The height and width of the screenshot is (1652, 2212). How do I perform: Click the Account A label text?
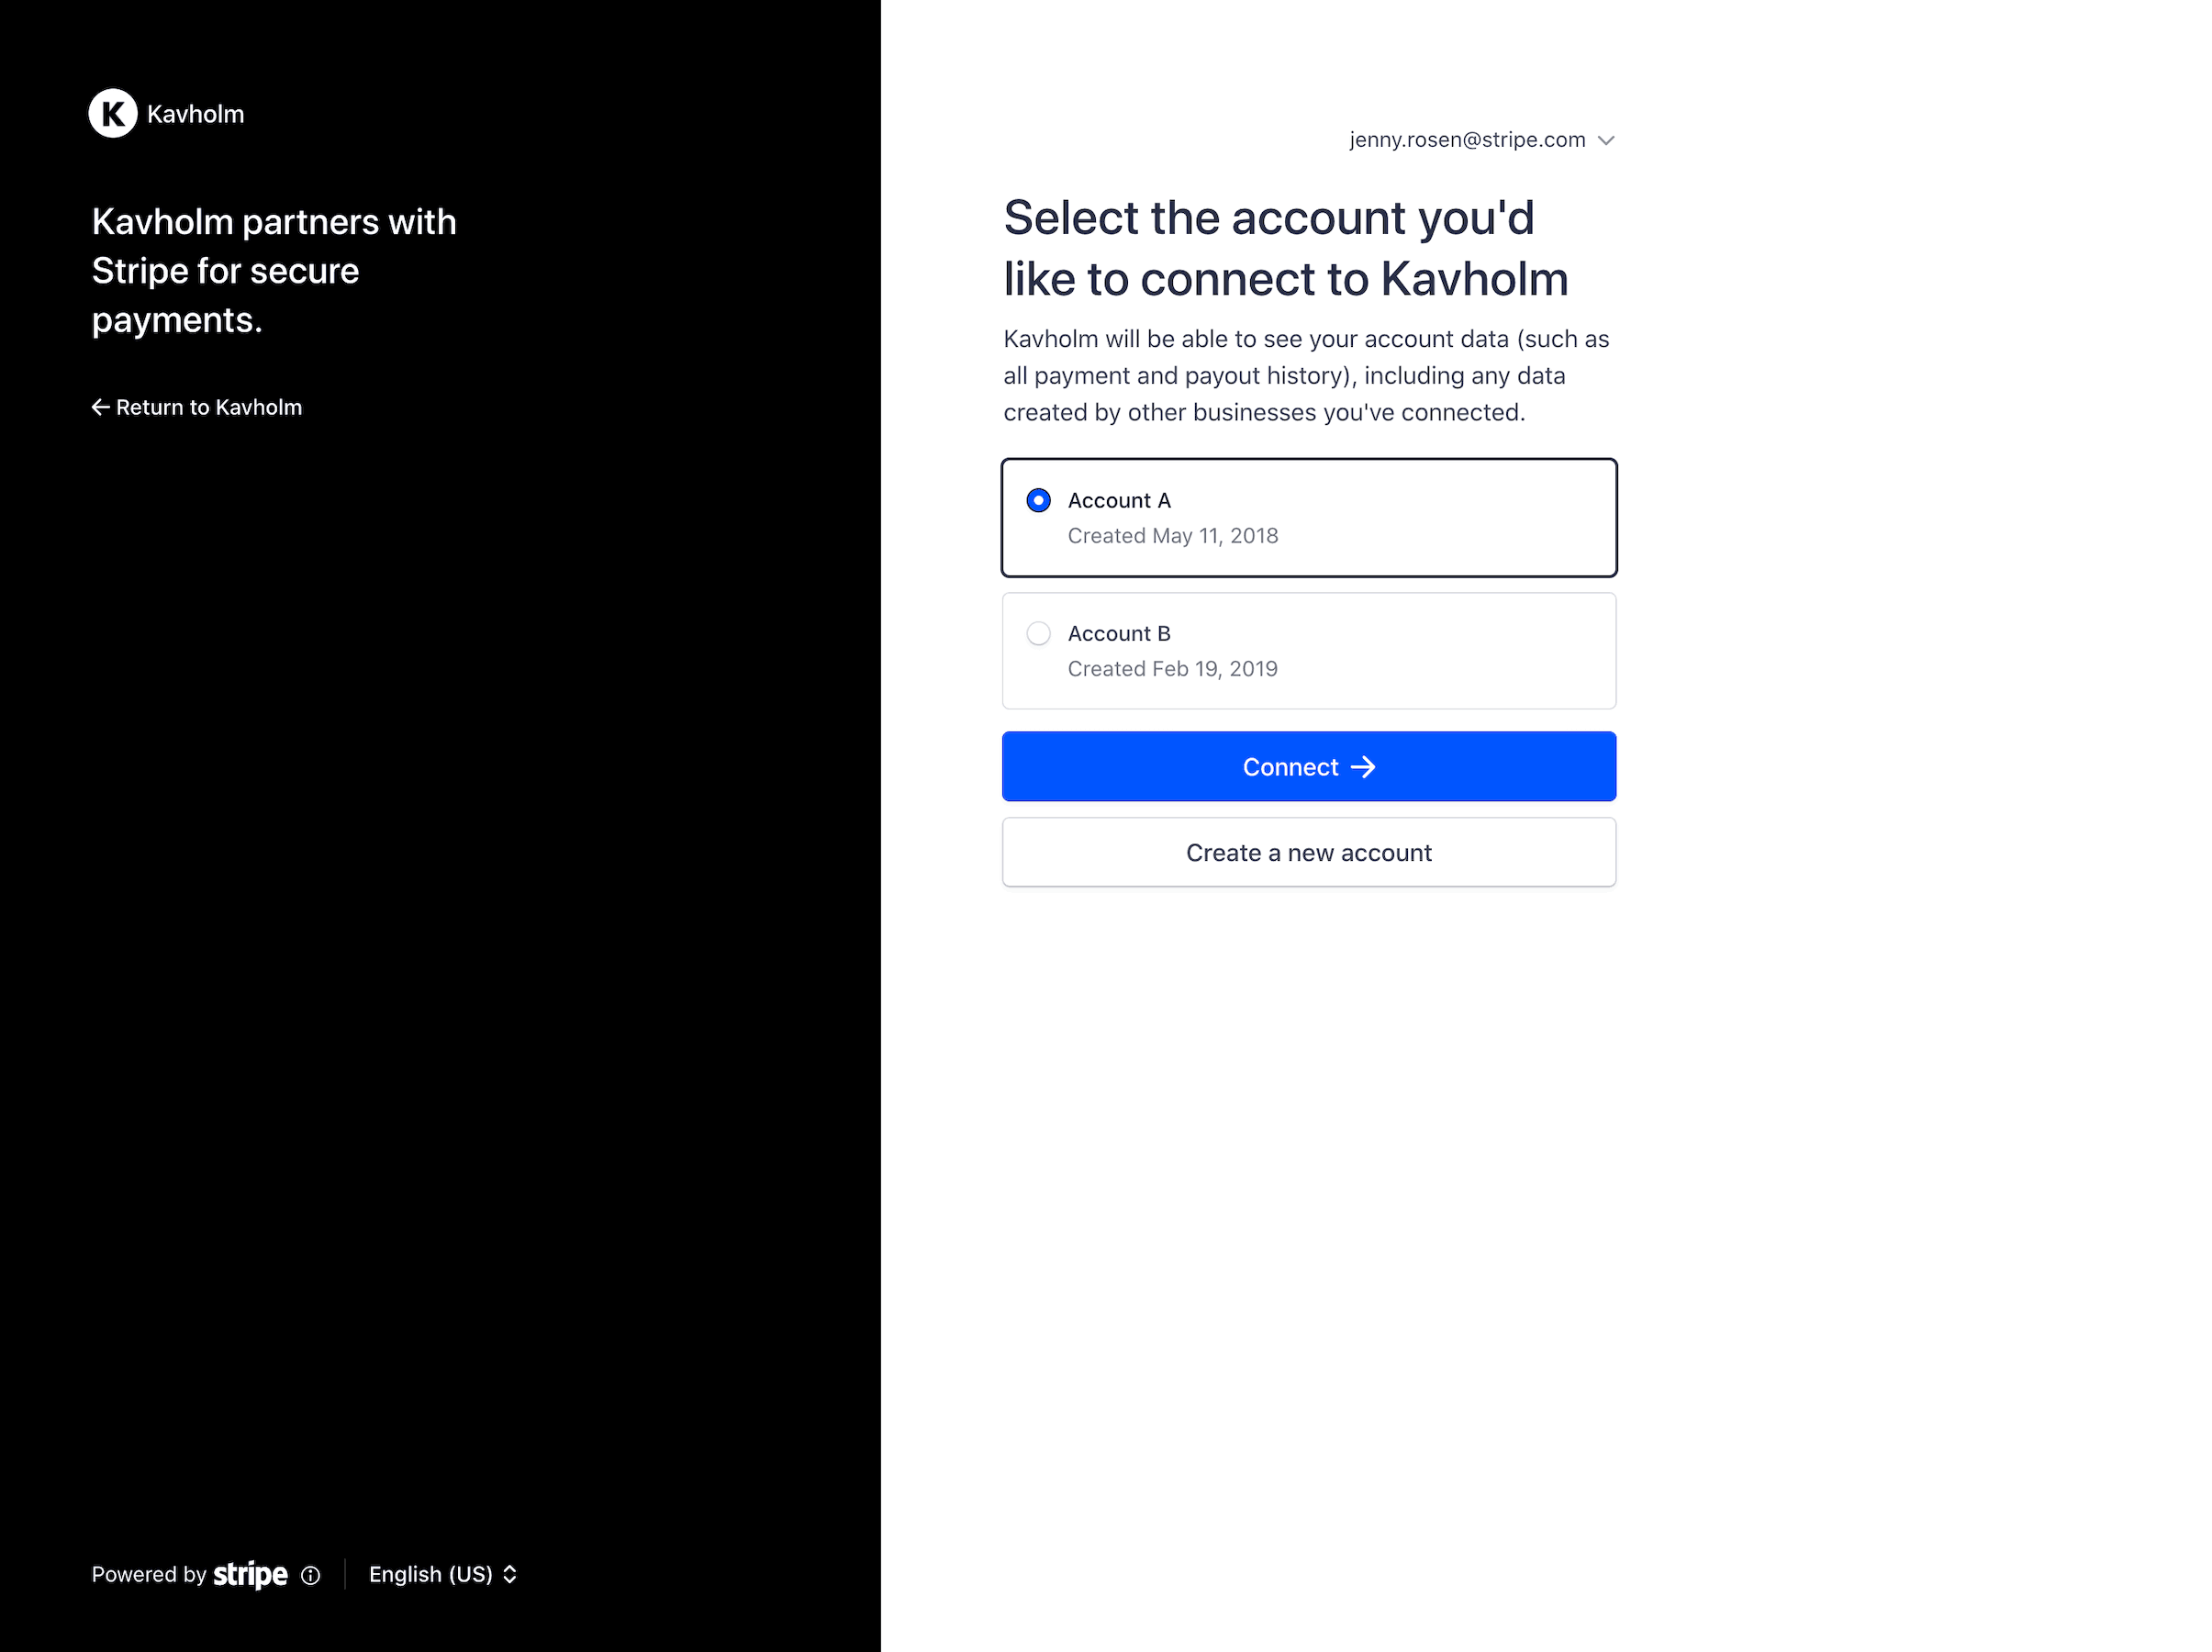(x=1119, y=500)
